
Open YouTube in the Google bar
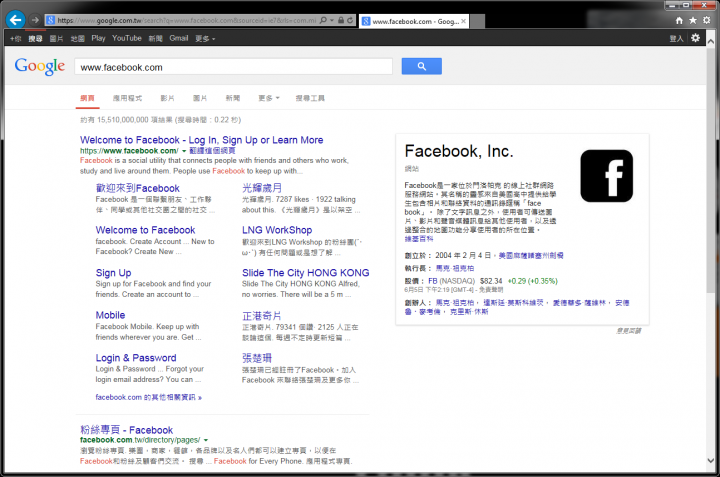point(127,38)
